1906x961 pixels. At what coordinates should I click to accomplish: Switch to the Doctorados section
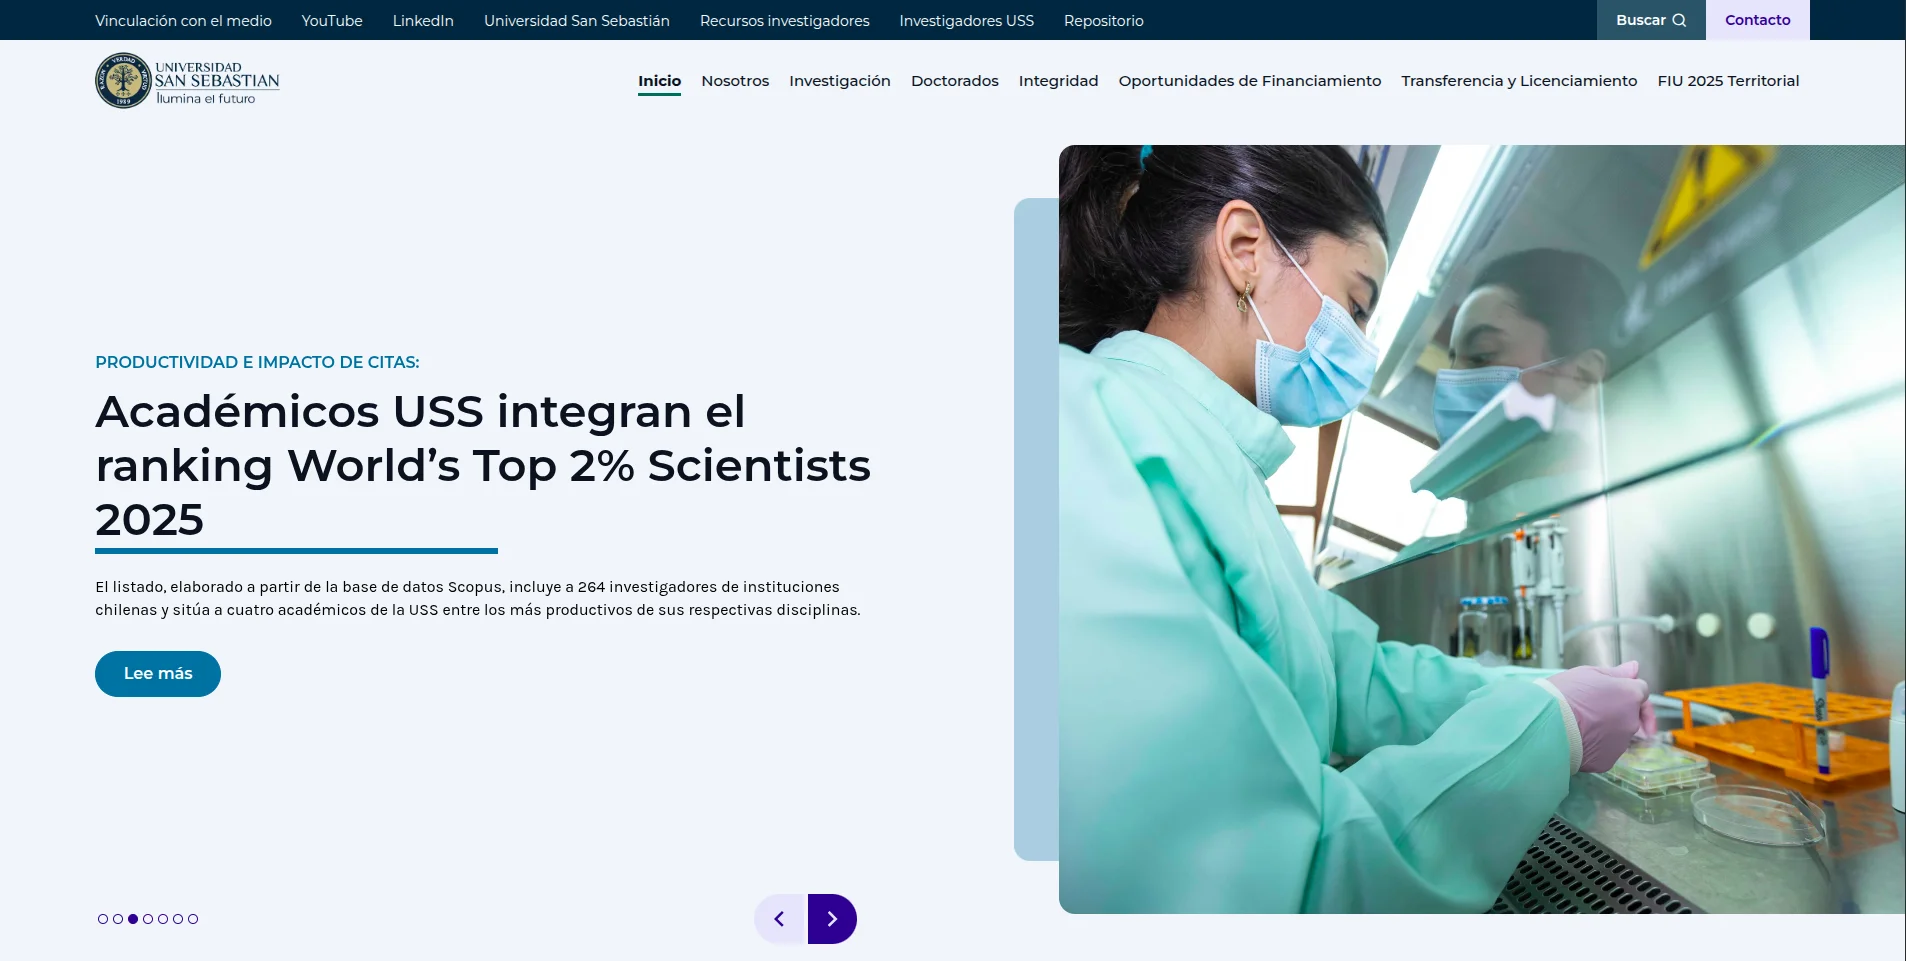click(954, 81)
